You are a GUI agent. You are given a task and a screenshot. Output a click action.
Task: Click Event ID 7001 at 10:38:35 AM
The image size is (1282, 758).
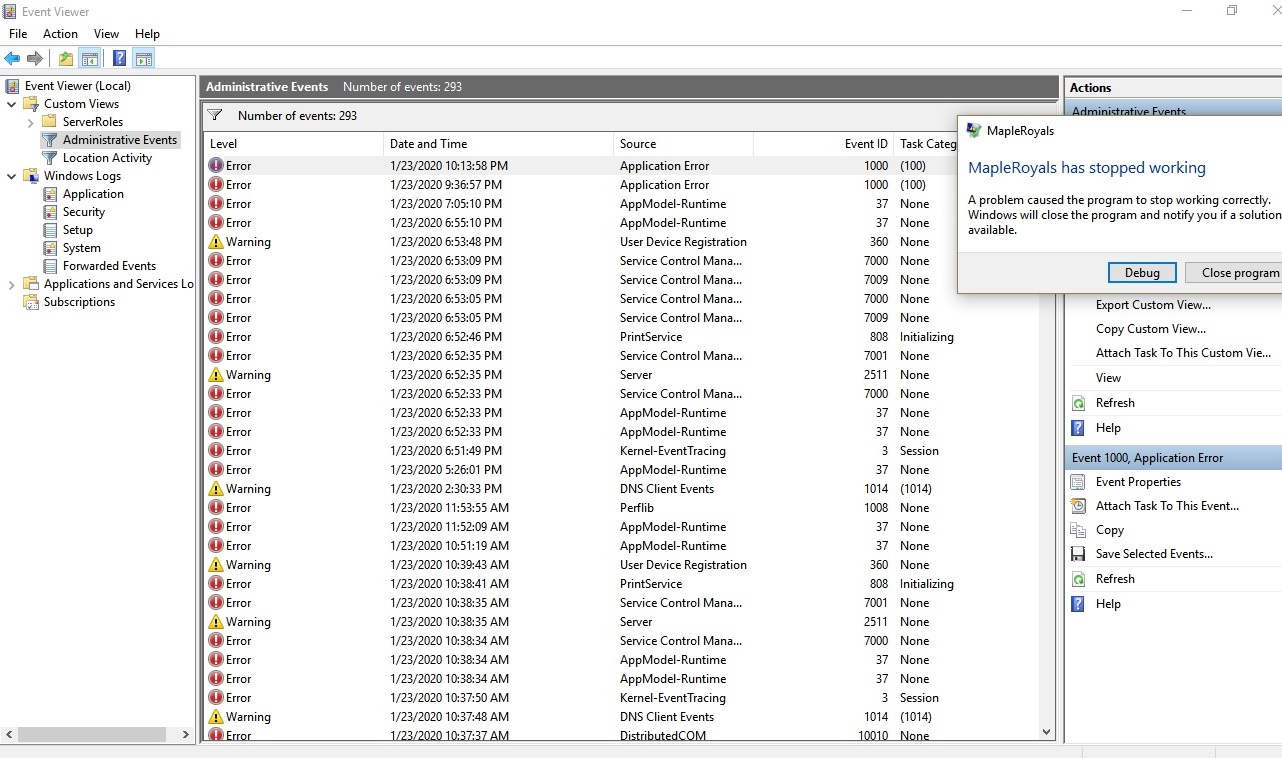[875, 603]
